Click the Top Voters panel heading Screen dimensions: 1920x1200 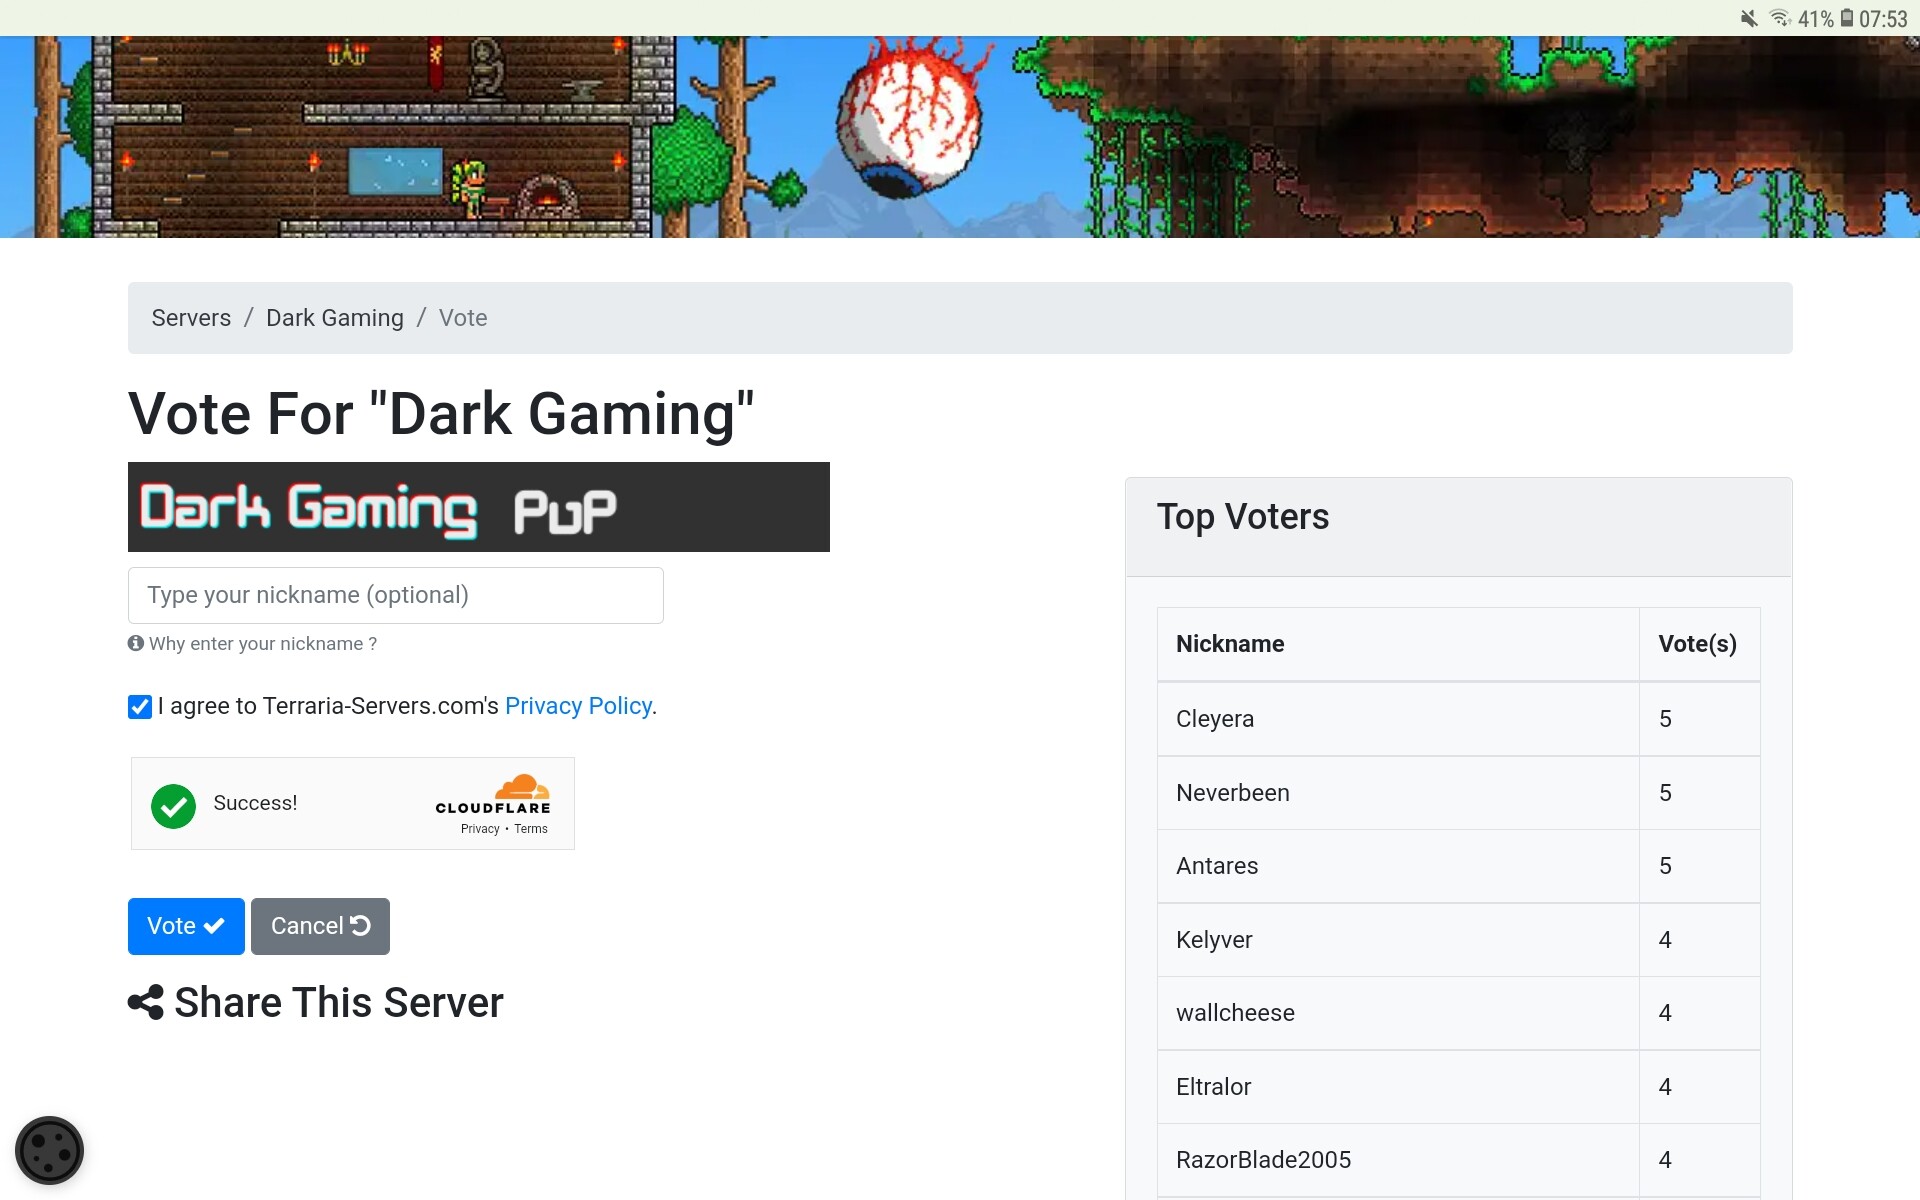[x=1243, y=517]
